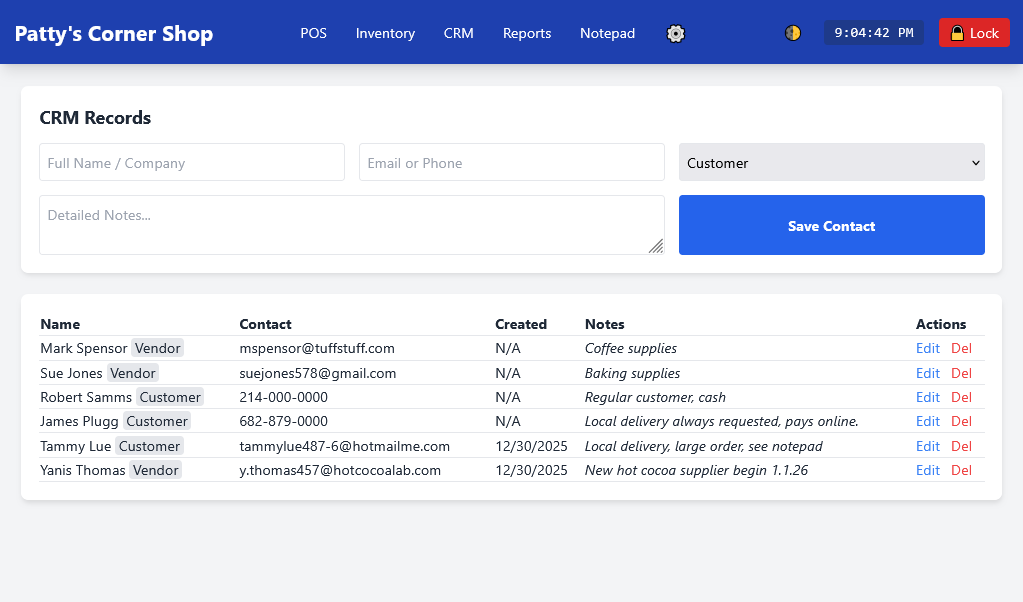This screenshot has width=1023, height=602.
Task: Edit the Tammy Lue record
Action: pyautogui.click(x=928, y=446)
